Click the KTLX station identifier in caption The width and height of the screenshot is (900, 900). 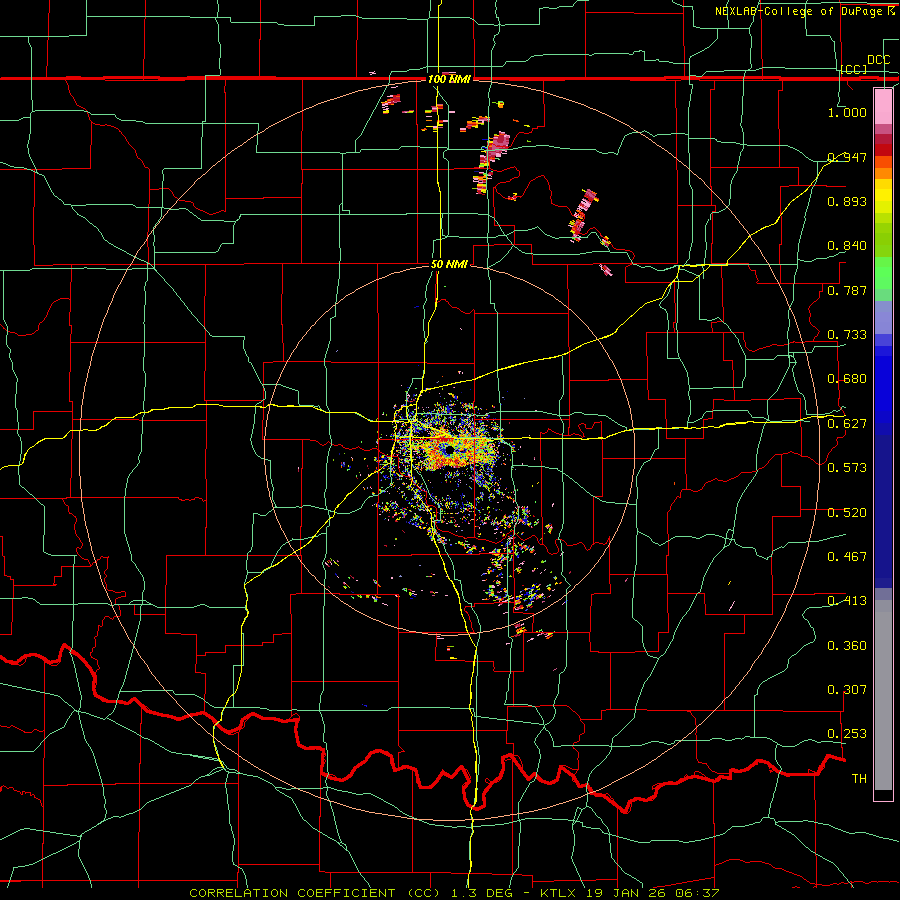coord(560,893)
